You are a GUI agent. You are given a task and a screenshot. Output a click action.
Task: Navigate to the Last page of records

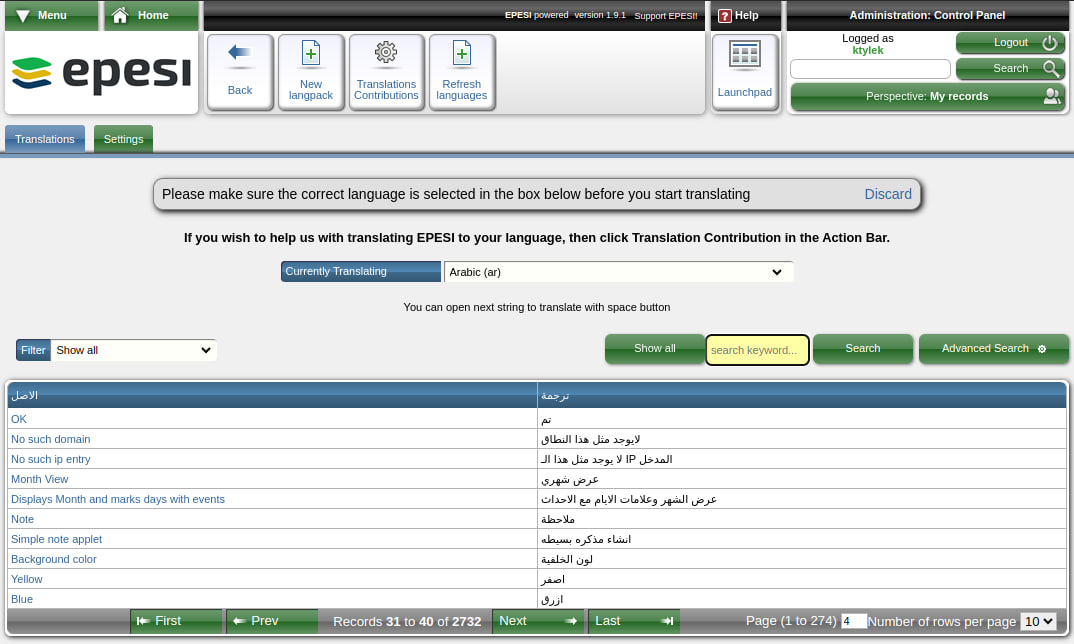pos(633,621)
